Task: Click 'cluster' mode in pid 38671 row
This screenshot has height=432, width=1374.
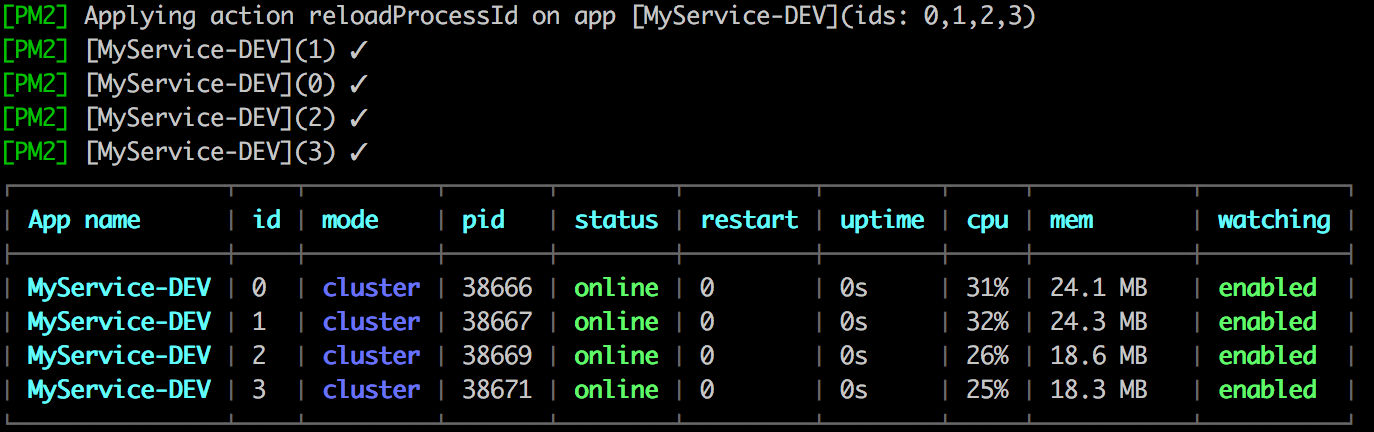Action: point(371,390)
